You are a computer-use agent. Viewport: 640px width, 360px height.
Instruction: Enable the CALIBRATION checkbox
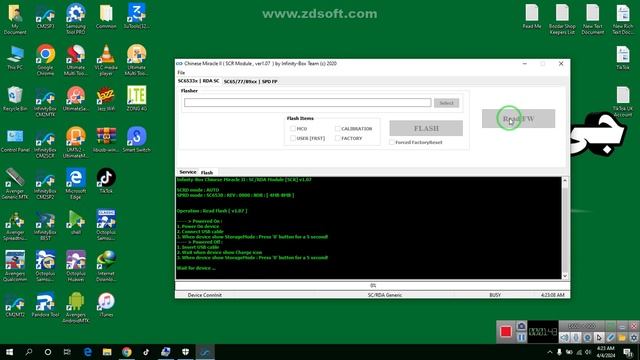[338, 129]
